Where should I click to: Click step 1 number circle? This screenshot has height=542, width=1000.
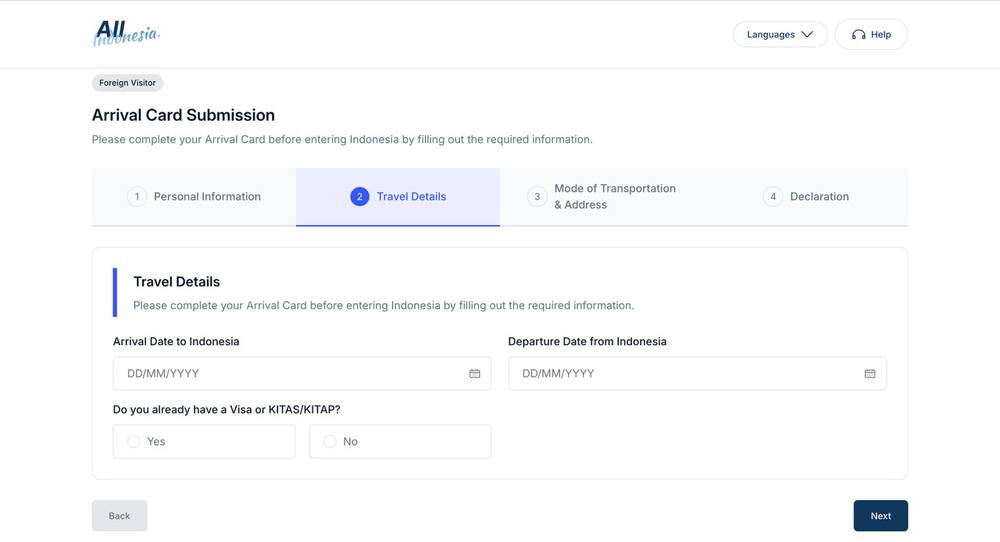136,197
